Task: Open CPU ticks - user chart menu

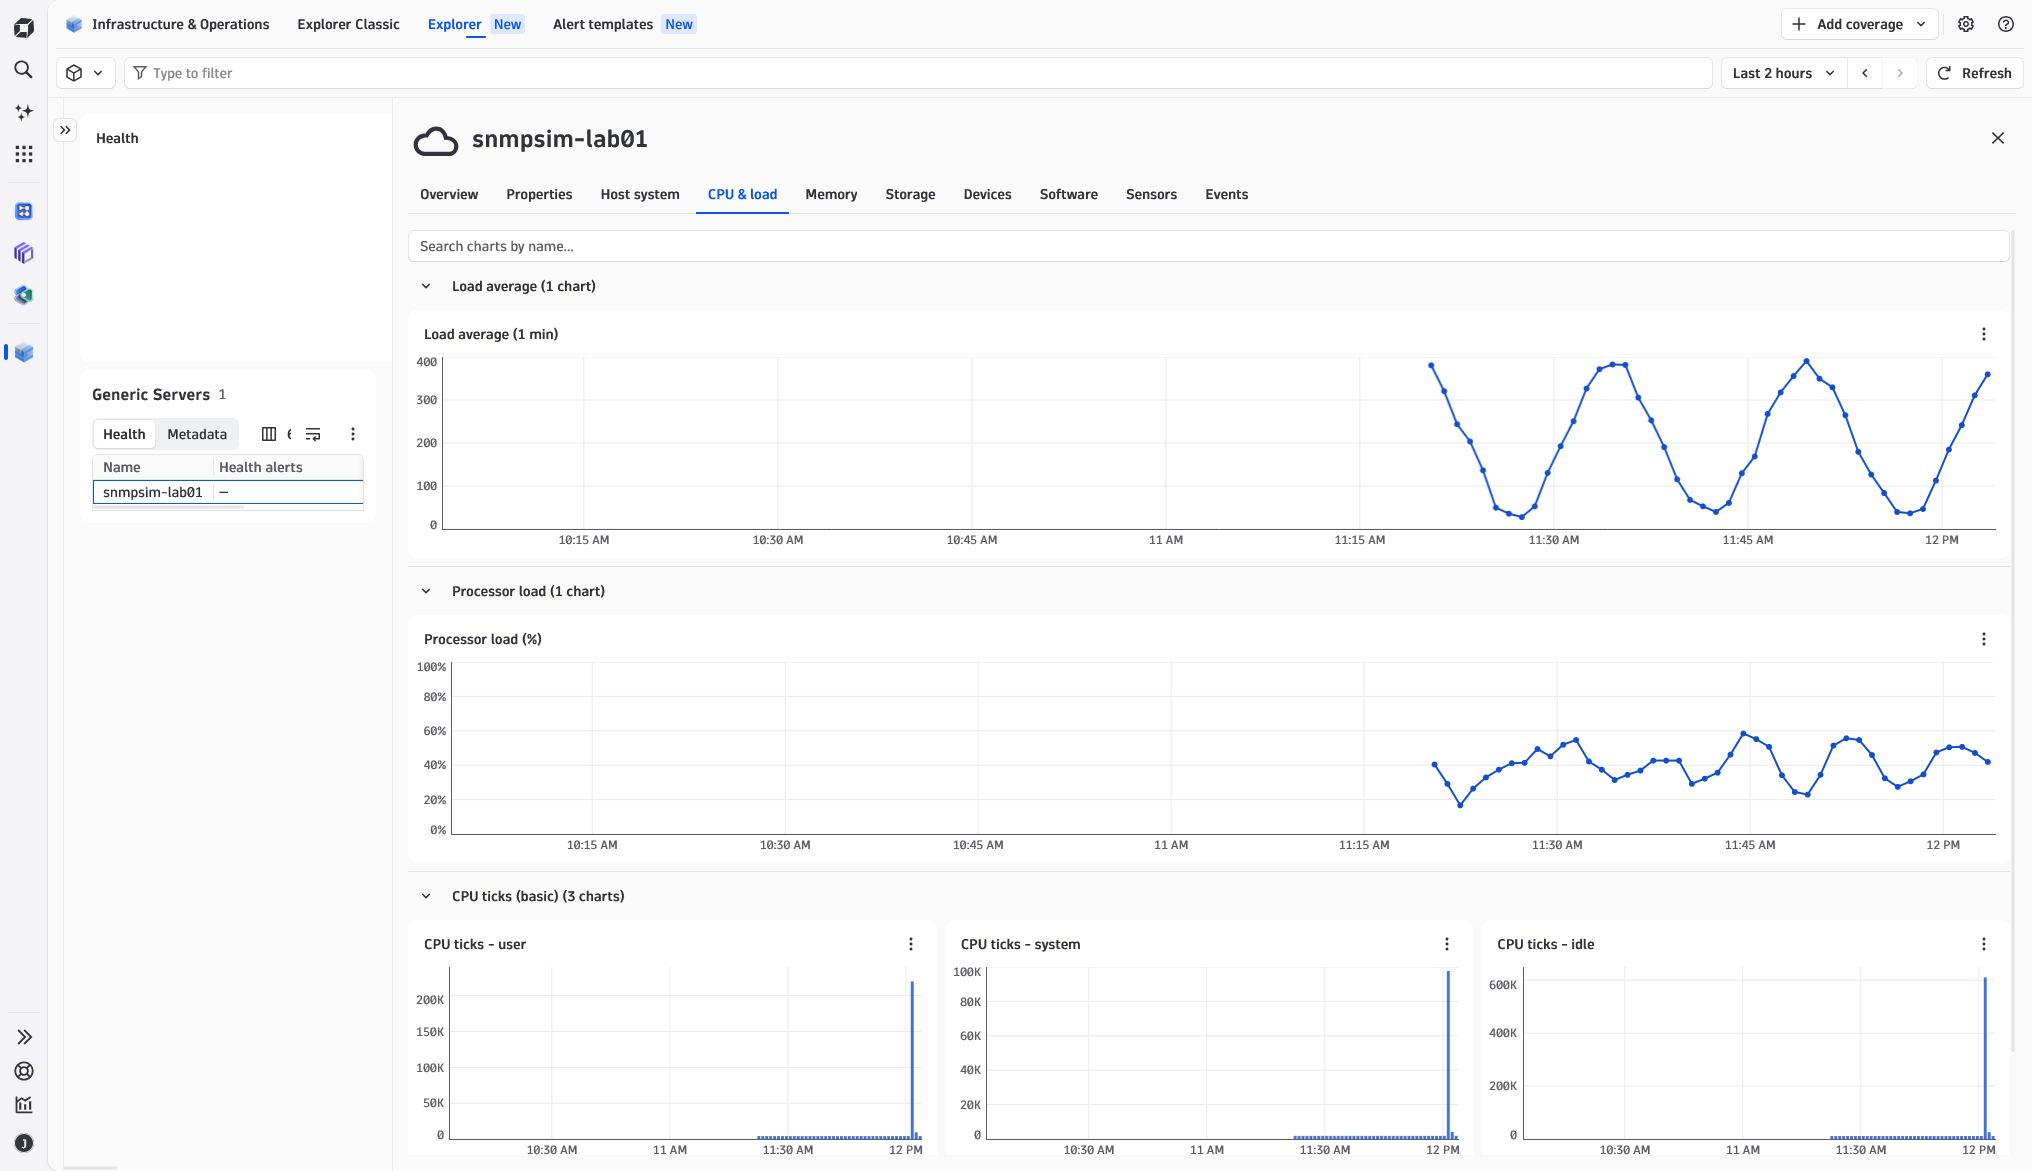Action: [911, 944]
